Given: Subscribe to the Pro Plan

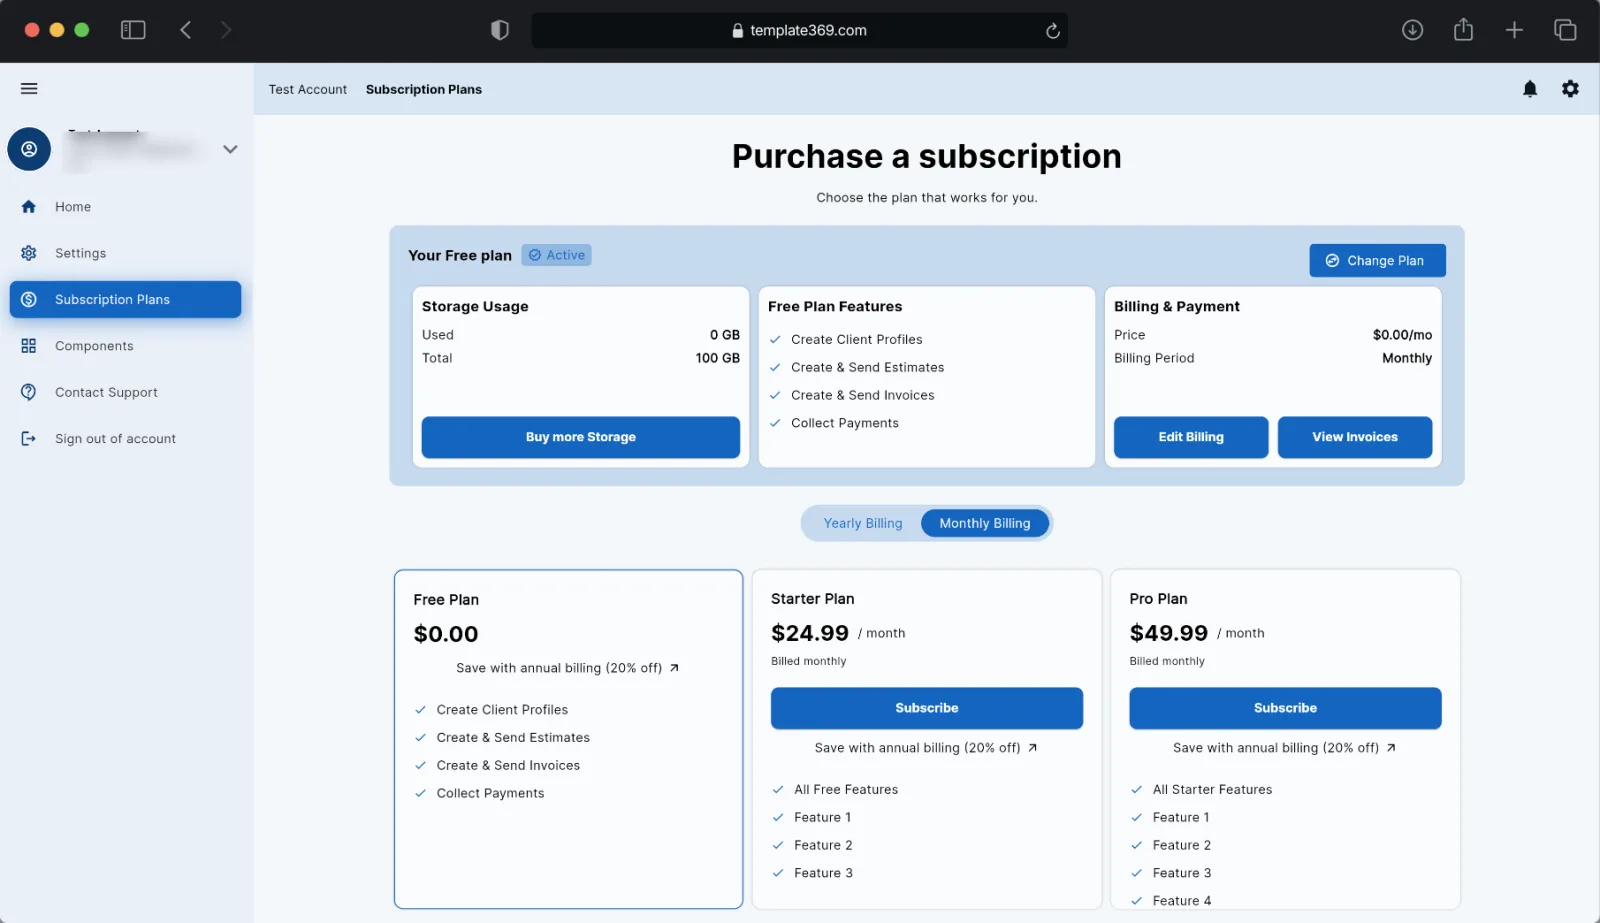Looking at the screenshot, I should coord(1285,708).
